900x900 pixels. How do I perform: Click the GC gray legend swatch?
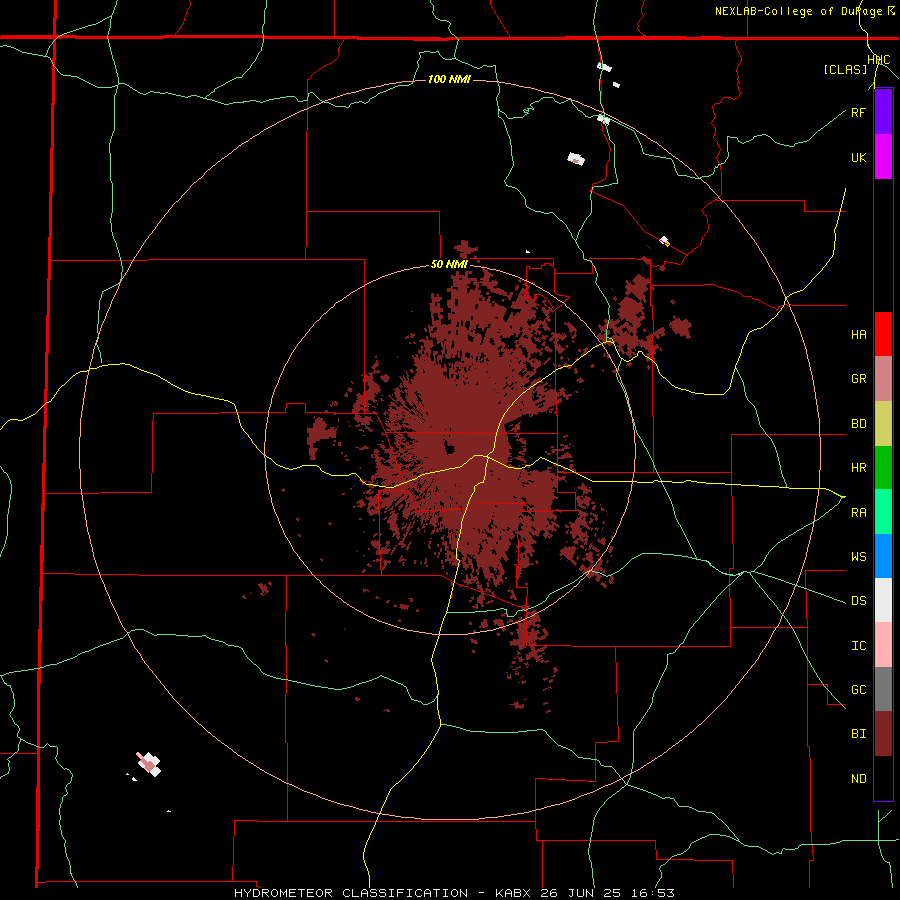point(883,689)
